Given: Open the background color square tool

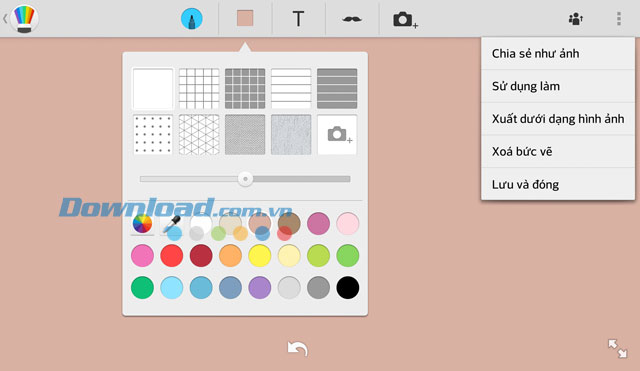Looking at the screenshot, I should coord(245,18).
